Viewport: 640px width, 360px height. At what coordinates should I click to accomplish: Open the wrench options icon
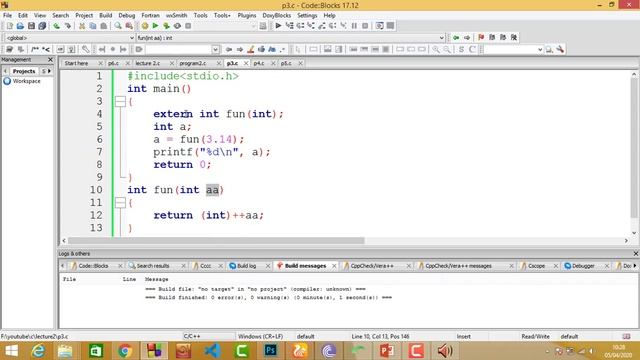pyautogui.click(x=560, y=49)
